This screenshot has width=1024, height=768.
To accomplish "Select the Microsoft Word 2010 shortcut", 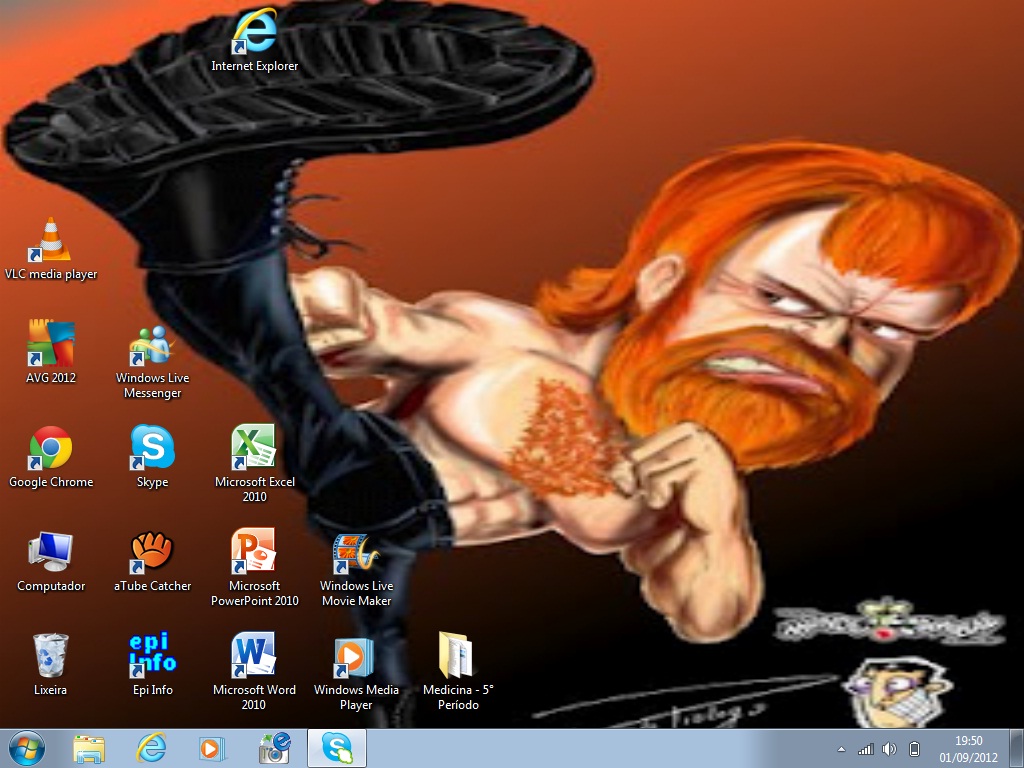I will click(255, 671).
